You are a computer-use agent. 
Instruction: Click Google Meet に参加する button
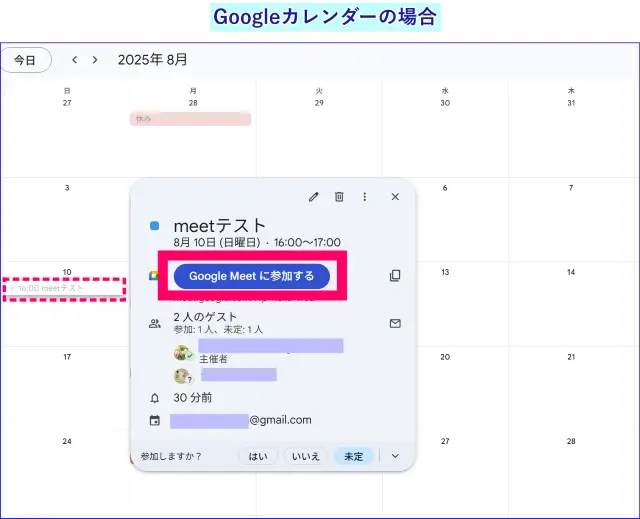[251, 276]
